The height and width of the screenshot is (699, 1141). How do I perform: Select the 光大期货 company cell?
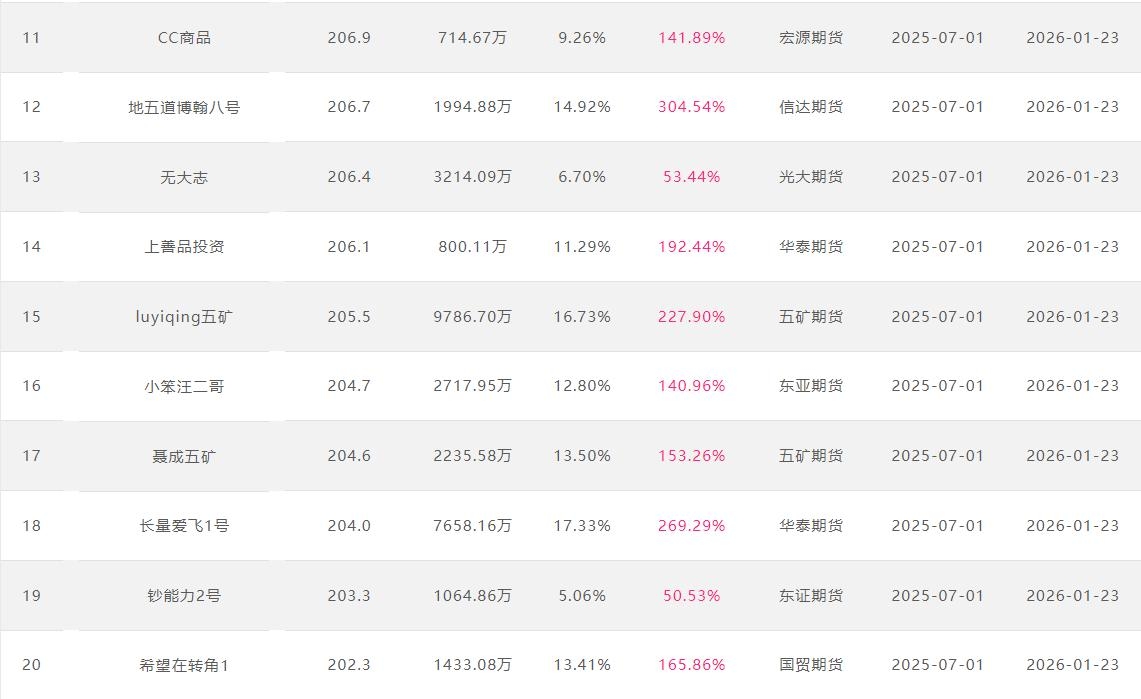point(810,177)
